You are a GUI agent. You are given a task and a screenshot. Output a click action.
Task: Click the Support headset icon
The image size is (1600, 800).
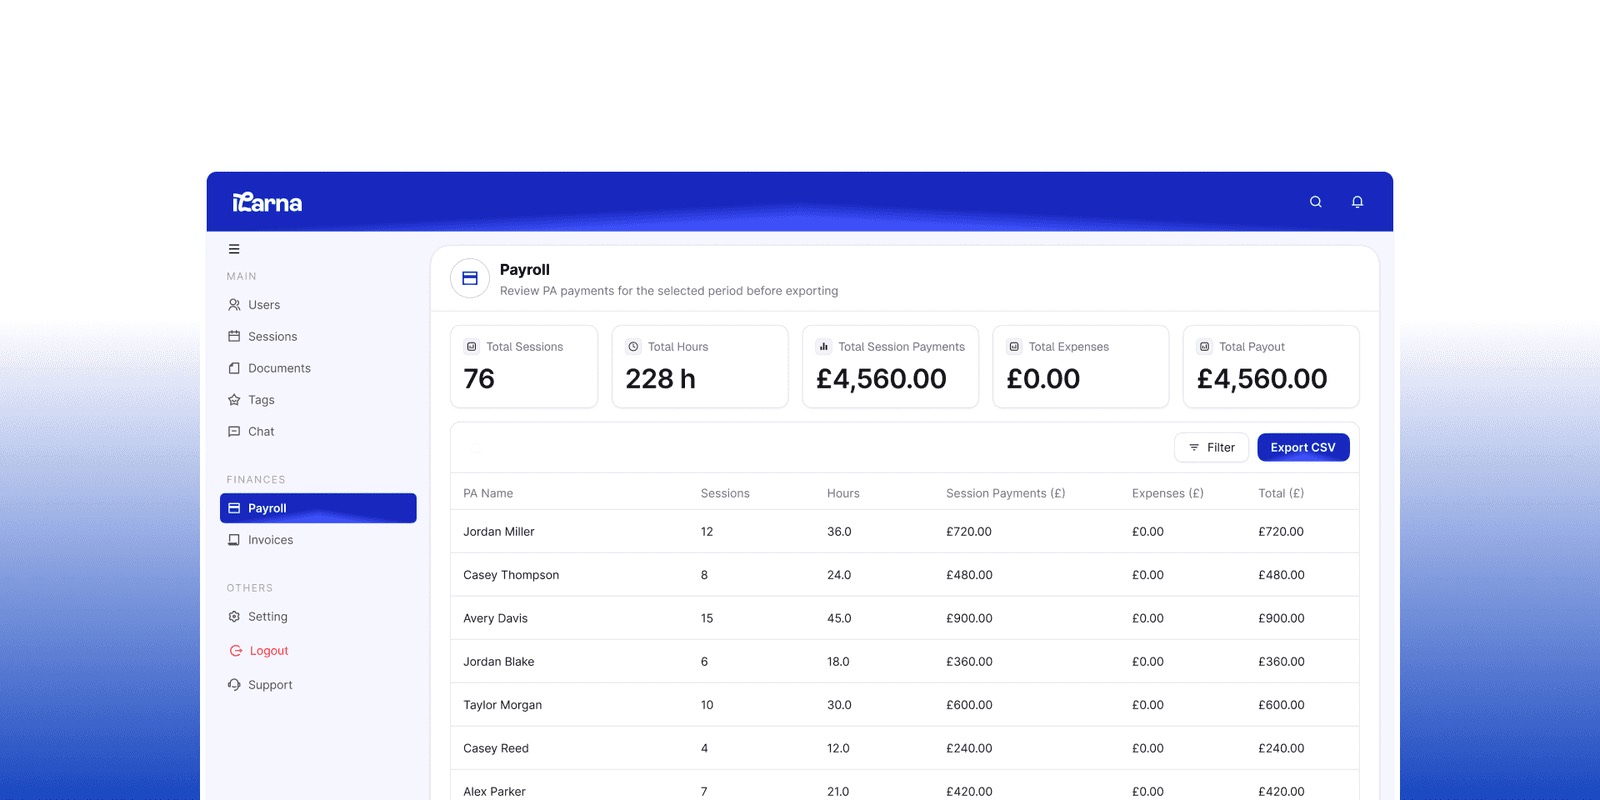[234, 685]
